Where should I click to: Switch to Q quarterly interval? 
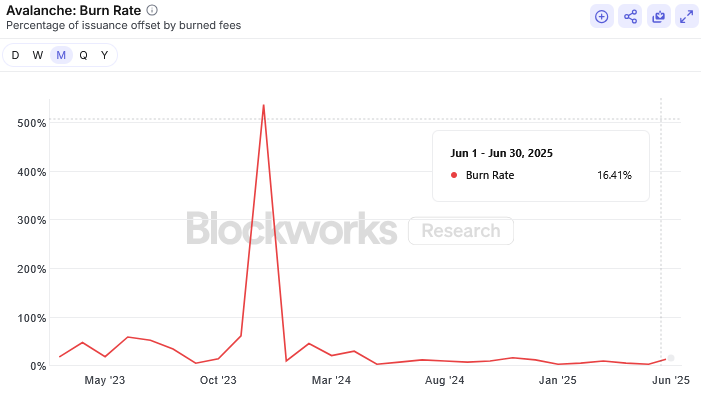point(83,55)
